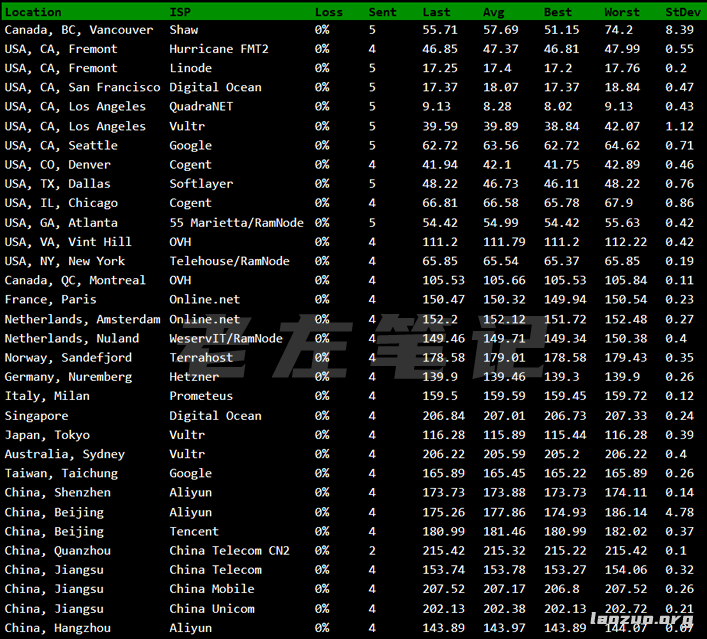Click '55 Marietta/RamNode' ISP entry

point(236,223)
